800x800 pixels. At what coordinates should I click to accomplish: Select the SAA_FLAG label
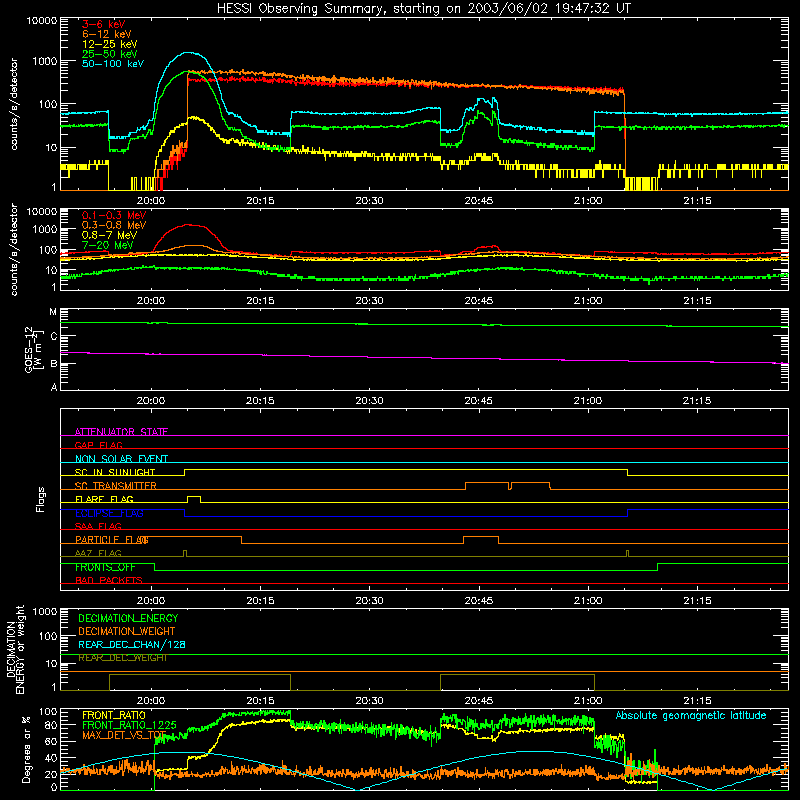(98, 526)
